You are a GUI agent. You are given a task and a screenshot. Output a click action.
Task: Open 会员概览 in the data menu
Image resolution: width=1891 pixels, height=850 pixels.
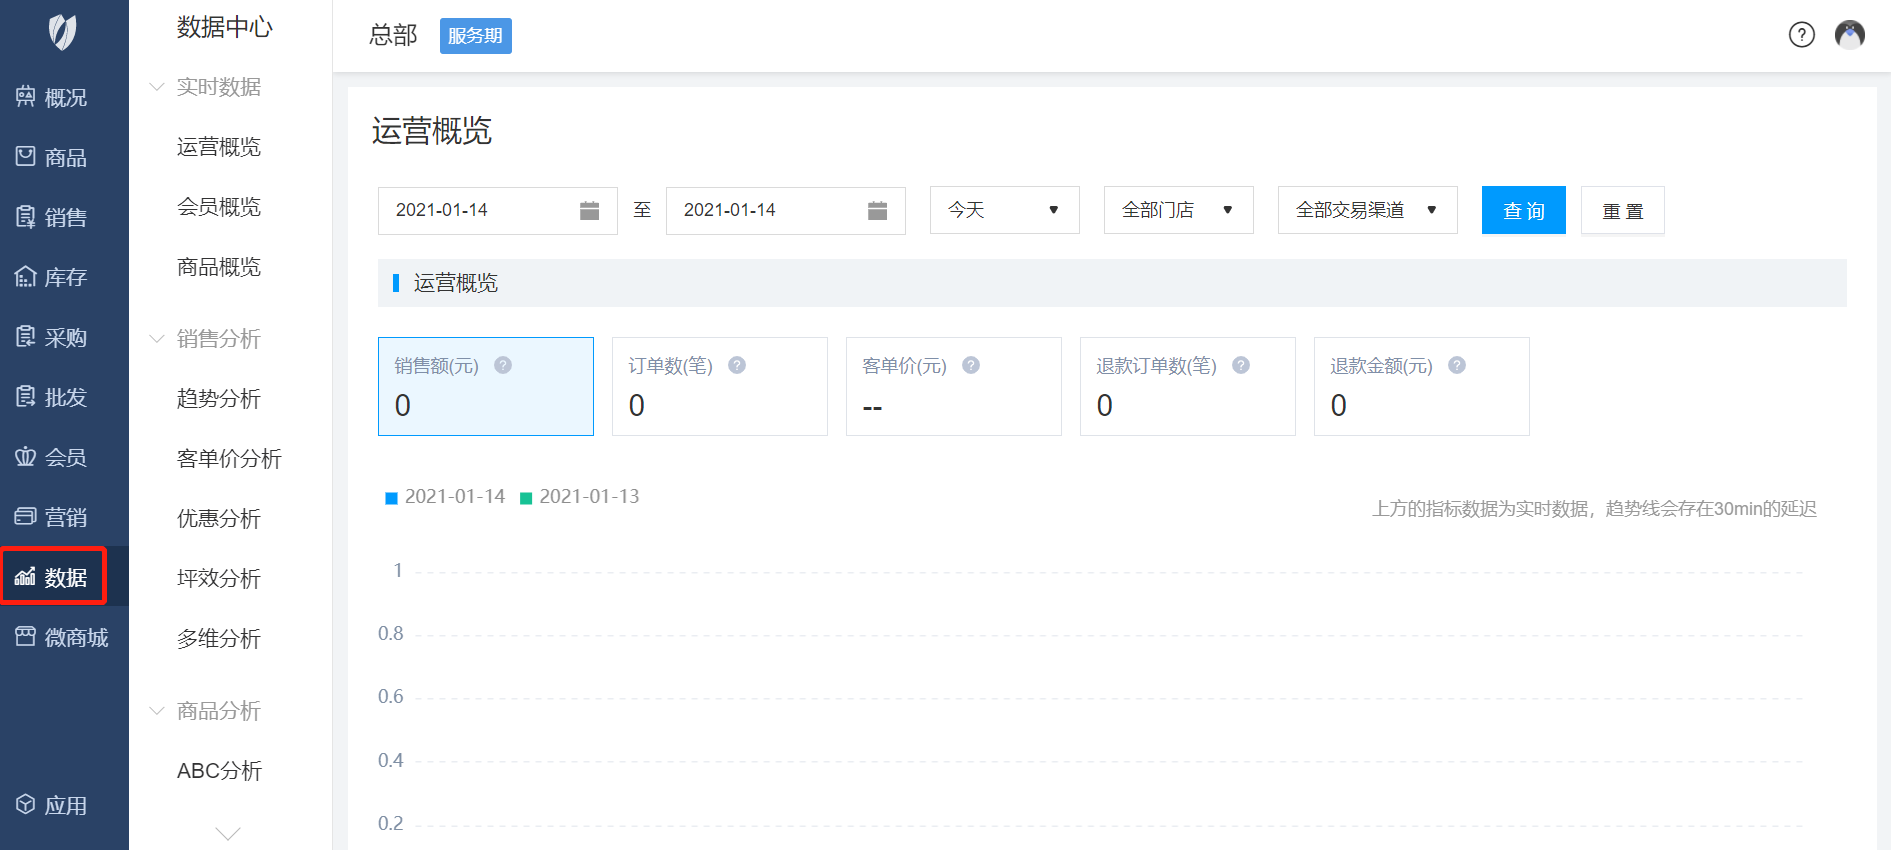[x=219, y=207]
